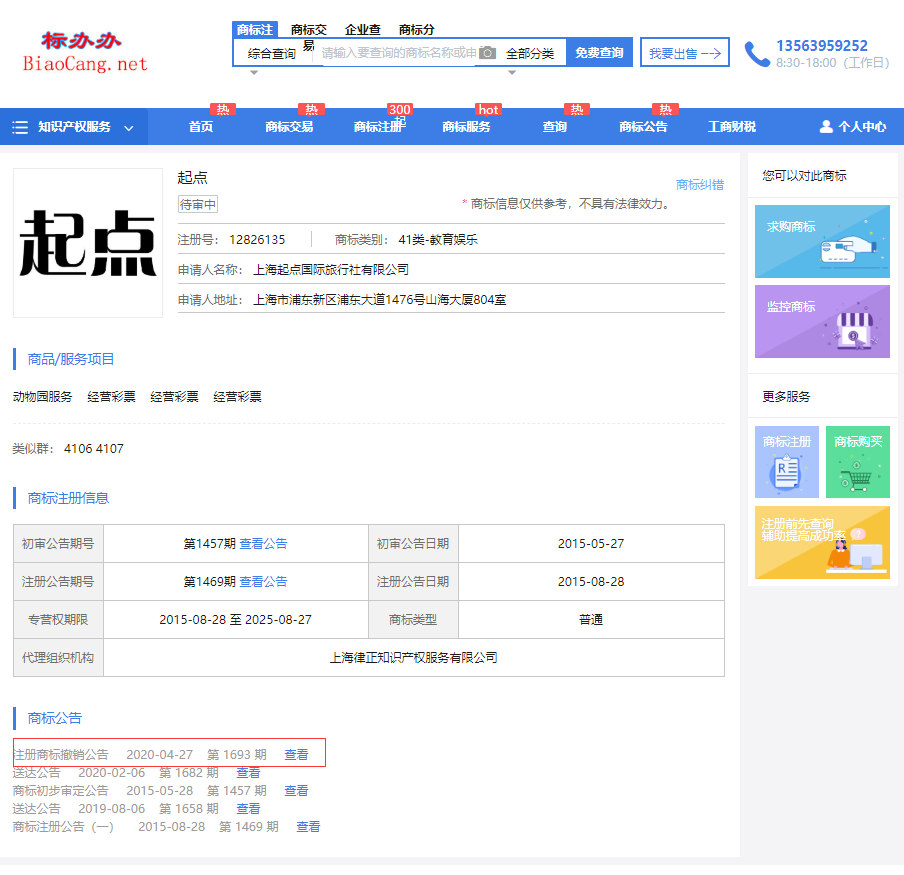Select the 商标分 search tab
Viewport: 904px width, 875px height.
pyautogui.click(x=416, y=29)
